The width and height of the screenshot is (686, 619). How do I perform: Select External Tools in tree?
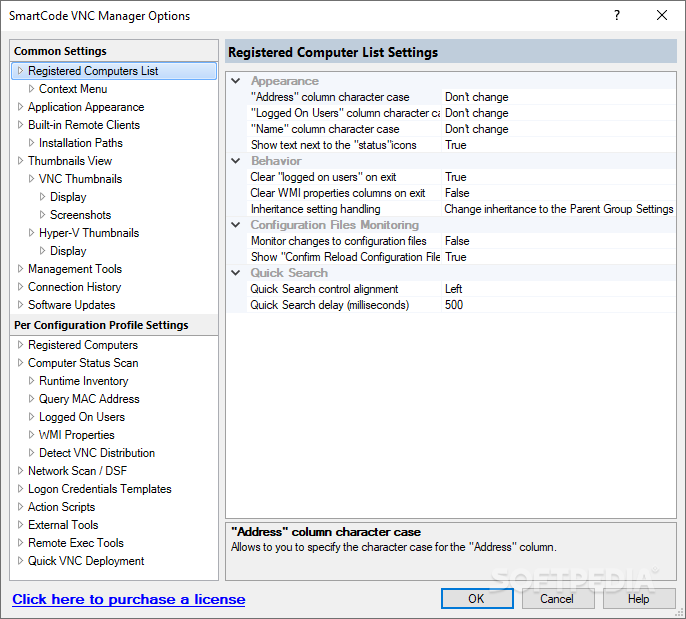[x=63, y=525]
